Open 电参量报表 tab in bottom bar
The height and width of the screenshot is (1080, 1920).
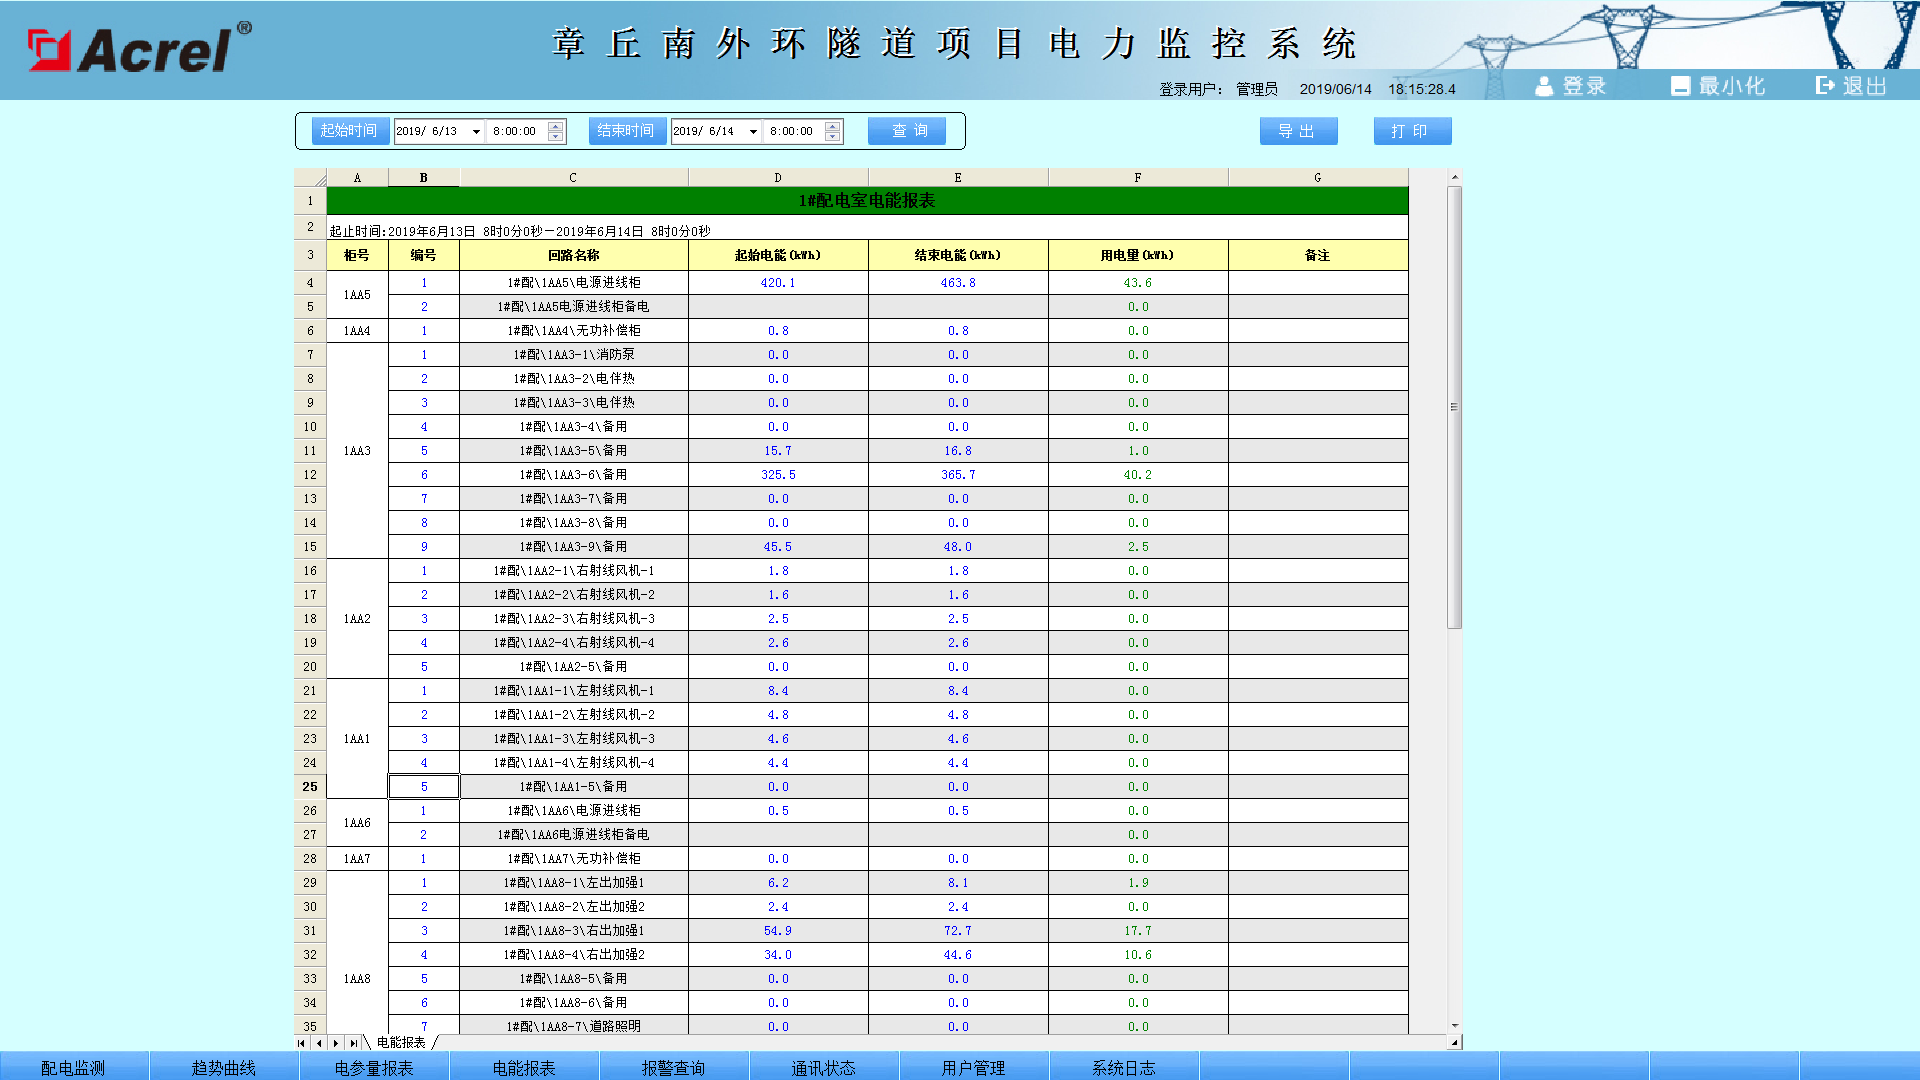coord(374,1067)
